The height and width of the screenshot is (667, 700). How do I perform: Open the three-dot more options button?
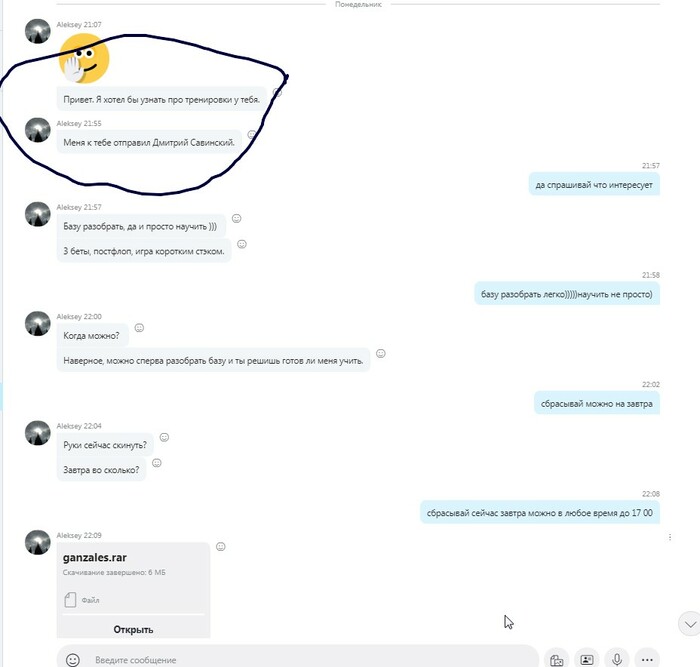pos(647,659)
